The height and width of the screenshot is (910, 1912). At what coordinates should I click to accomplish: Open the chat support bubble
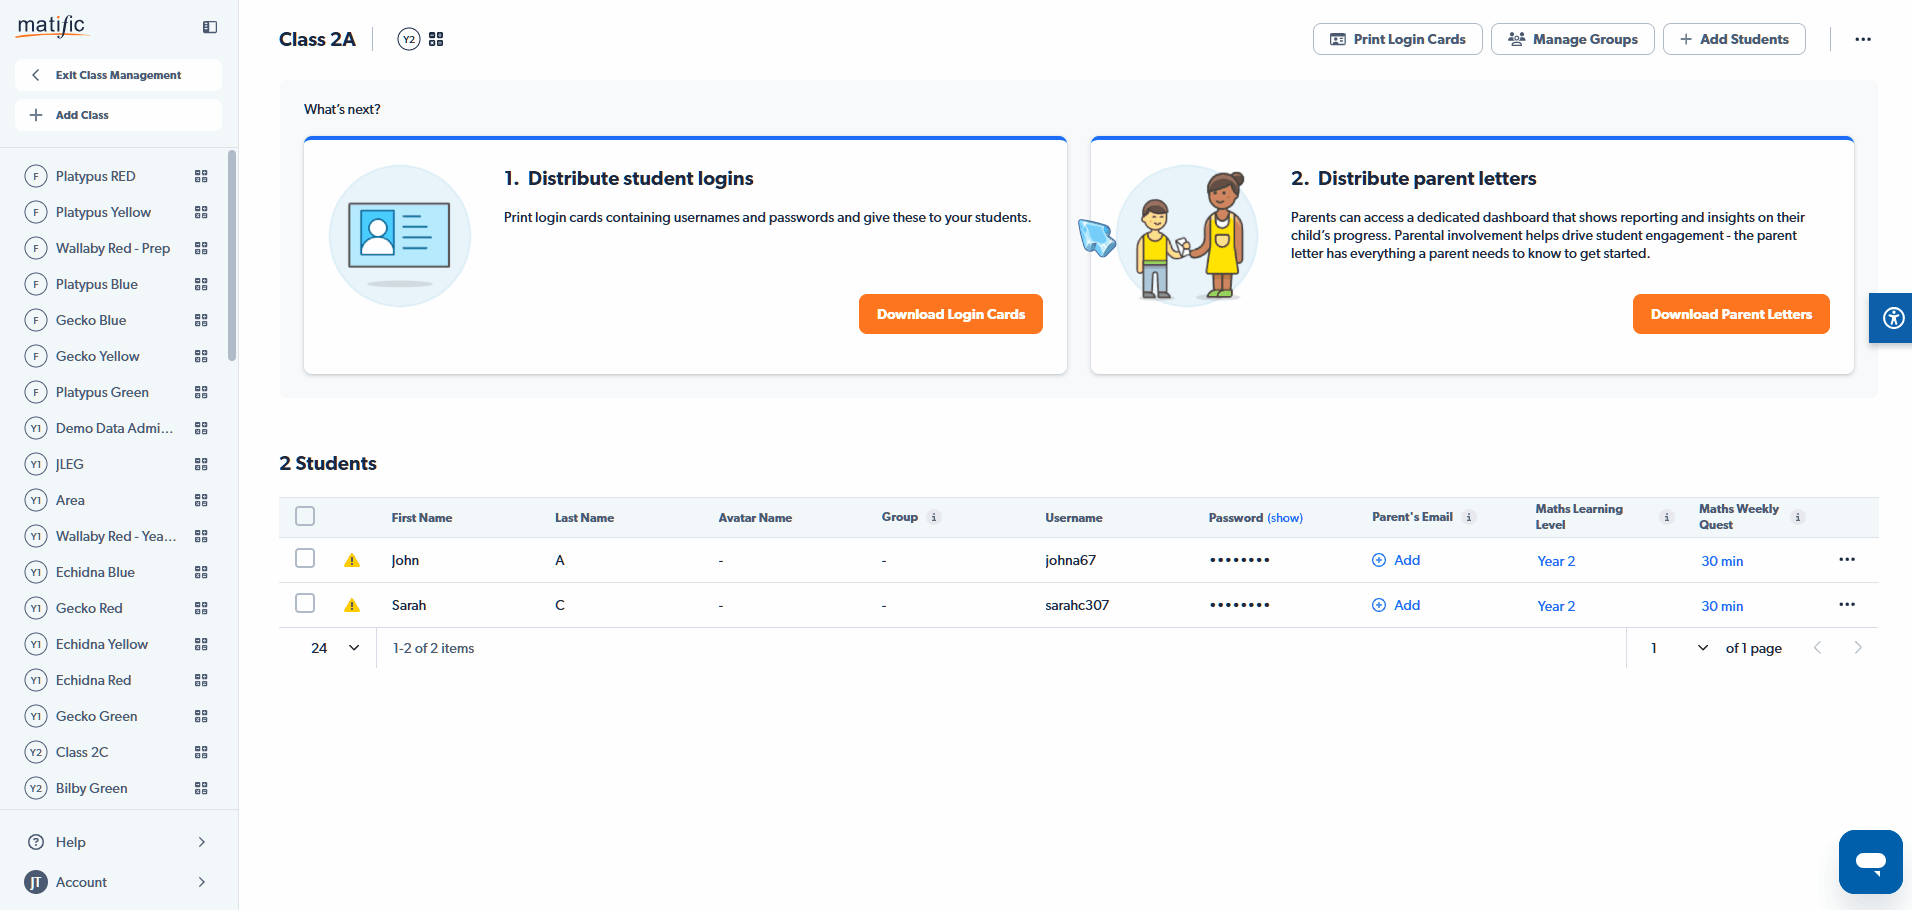pos(1869,861)
